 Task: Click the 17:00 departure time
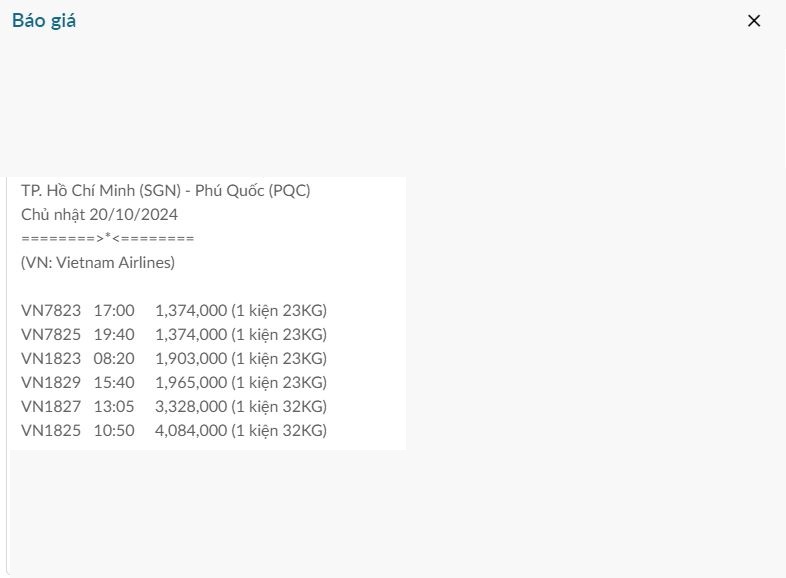click(x=114, y=310)
